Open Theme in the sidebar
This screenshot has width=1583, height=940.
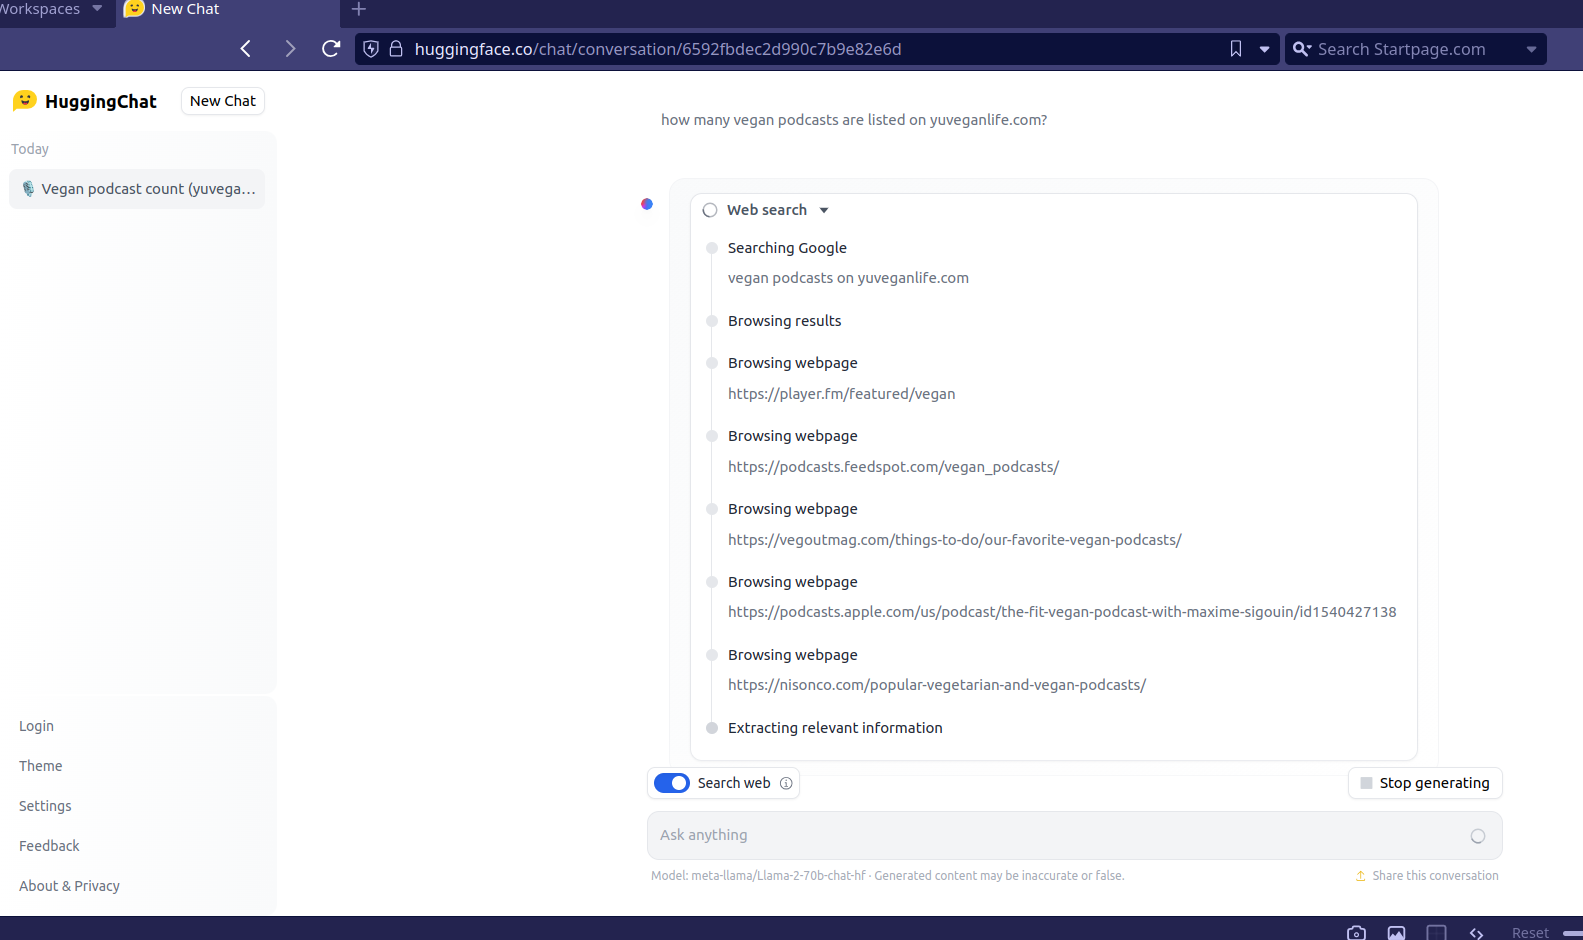40,766
